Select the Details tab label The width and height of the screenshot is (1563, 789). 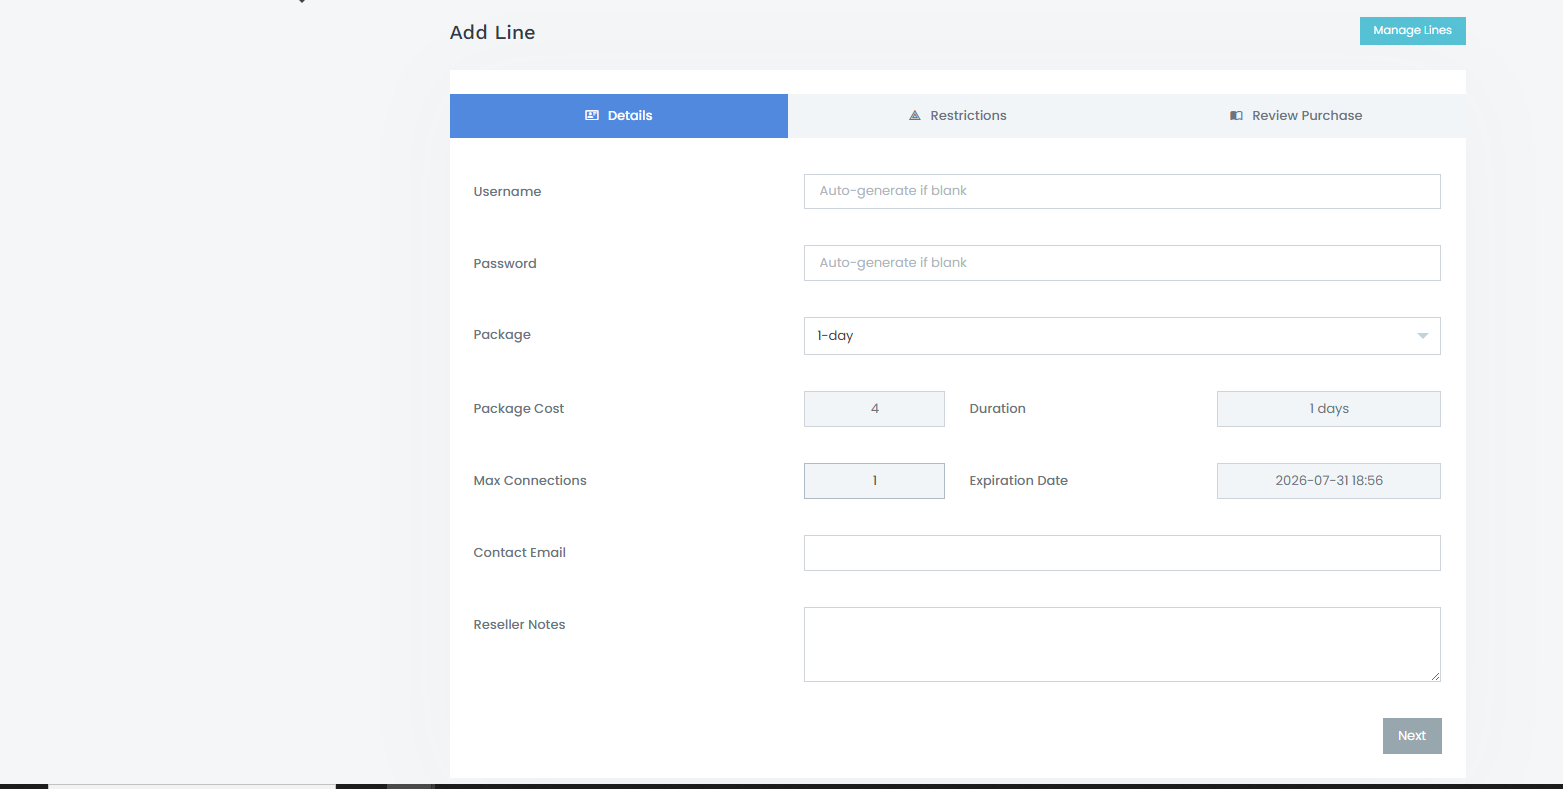[x=630, y=116]
